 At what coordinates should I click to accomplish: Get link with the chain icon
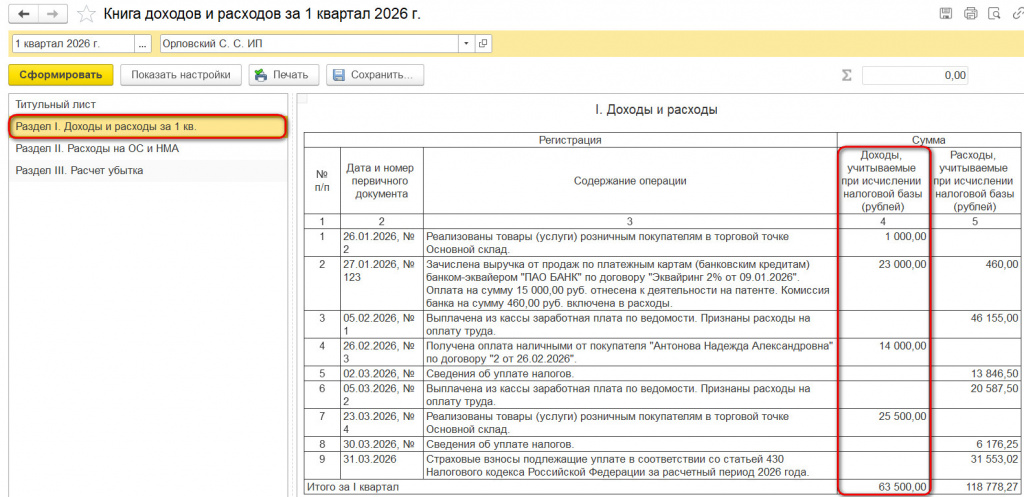[x=1017, y=13]
